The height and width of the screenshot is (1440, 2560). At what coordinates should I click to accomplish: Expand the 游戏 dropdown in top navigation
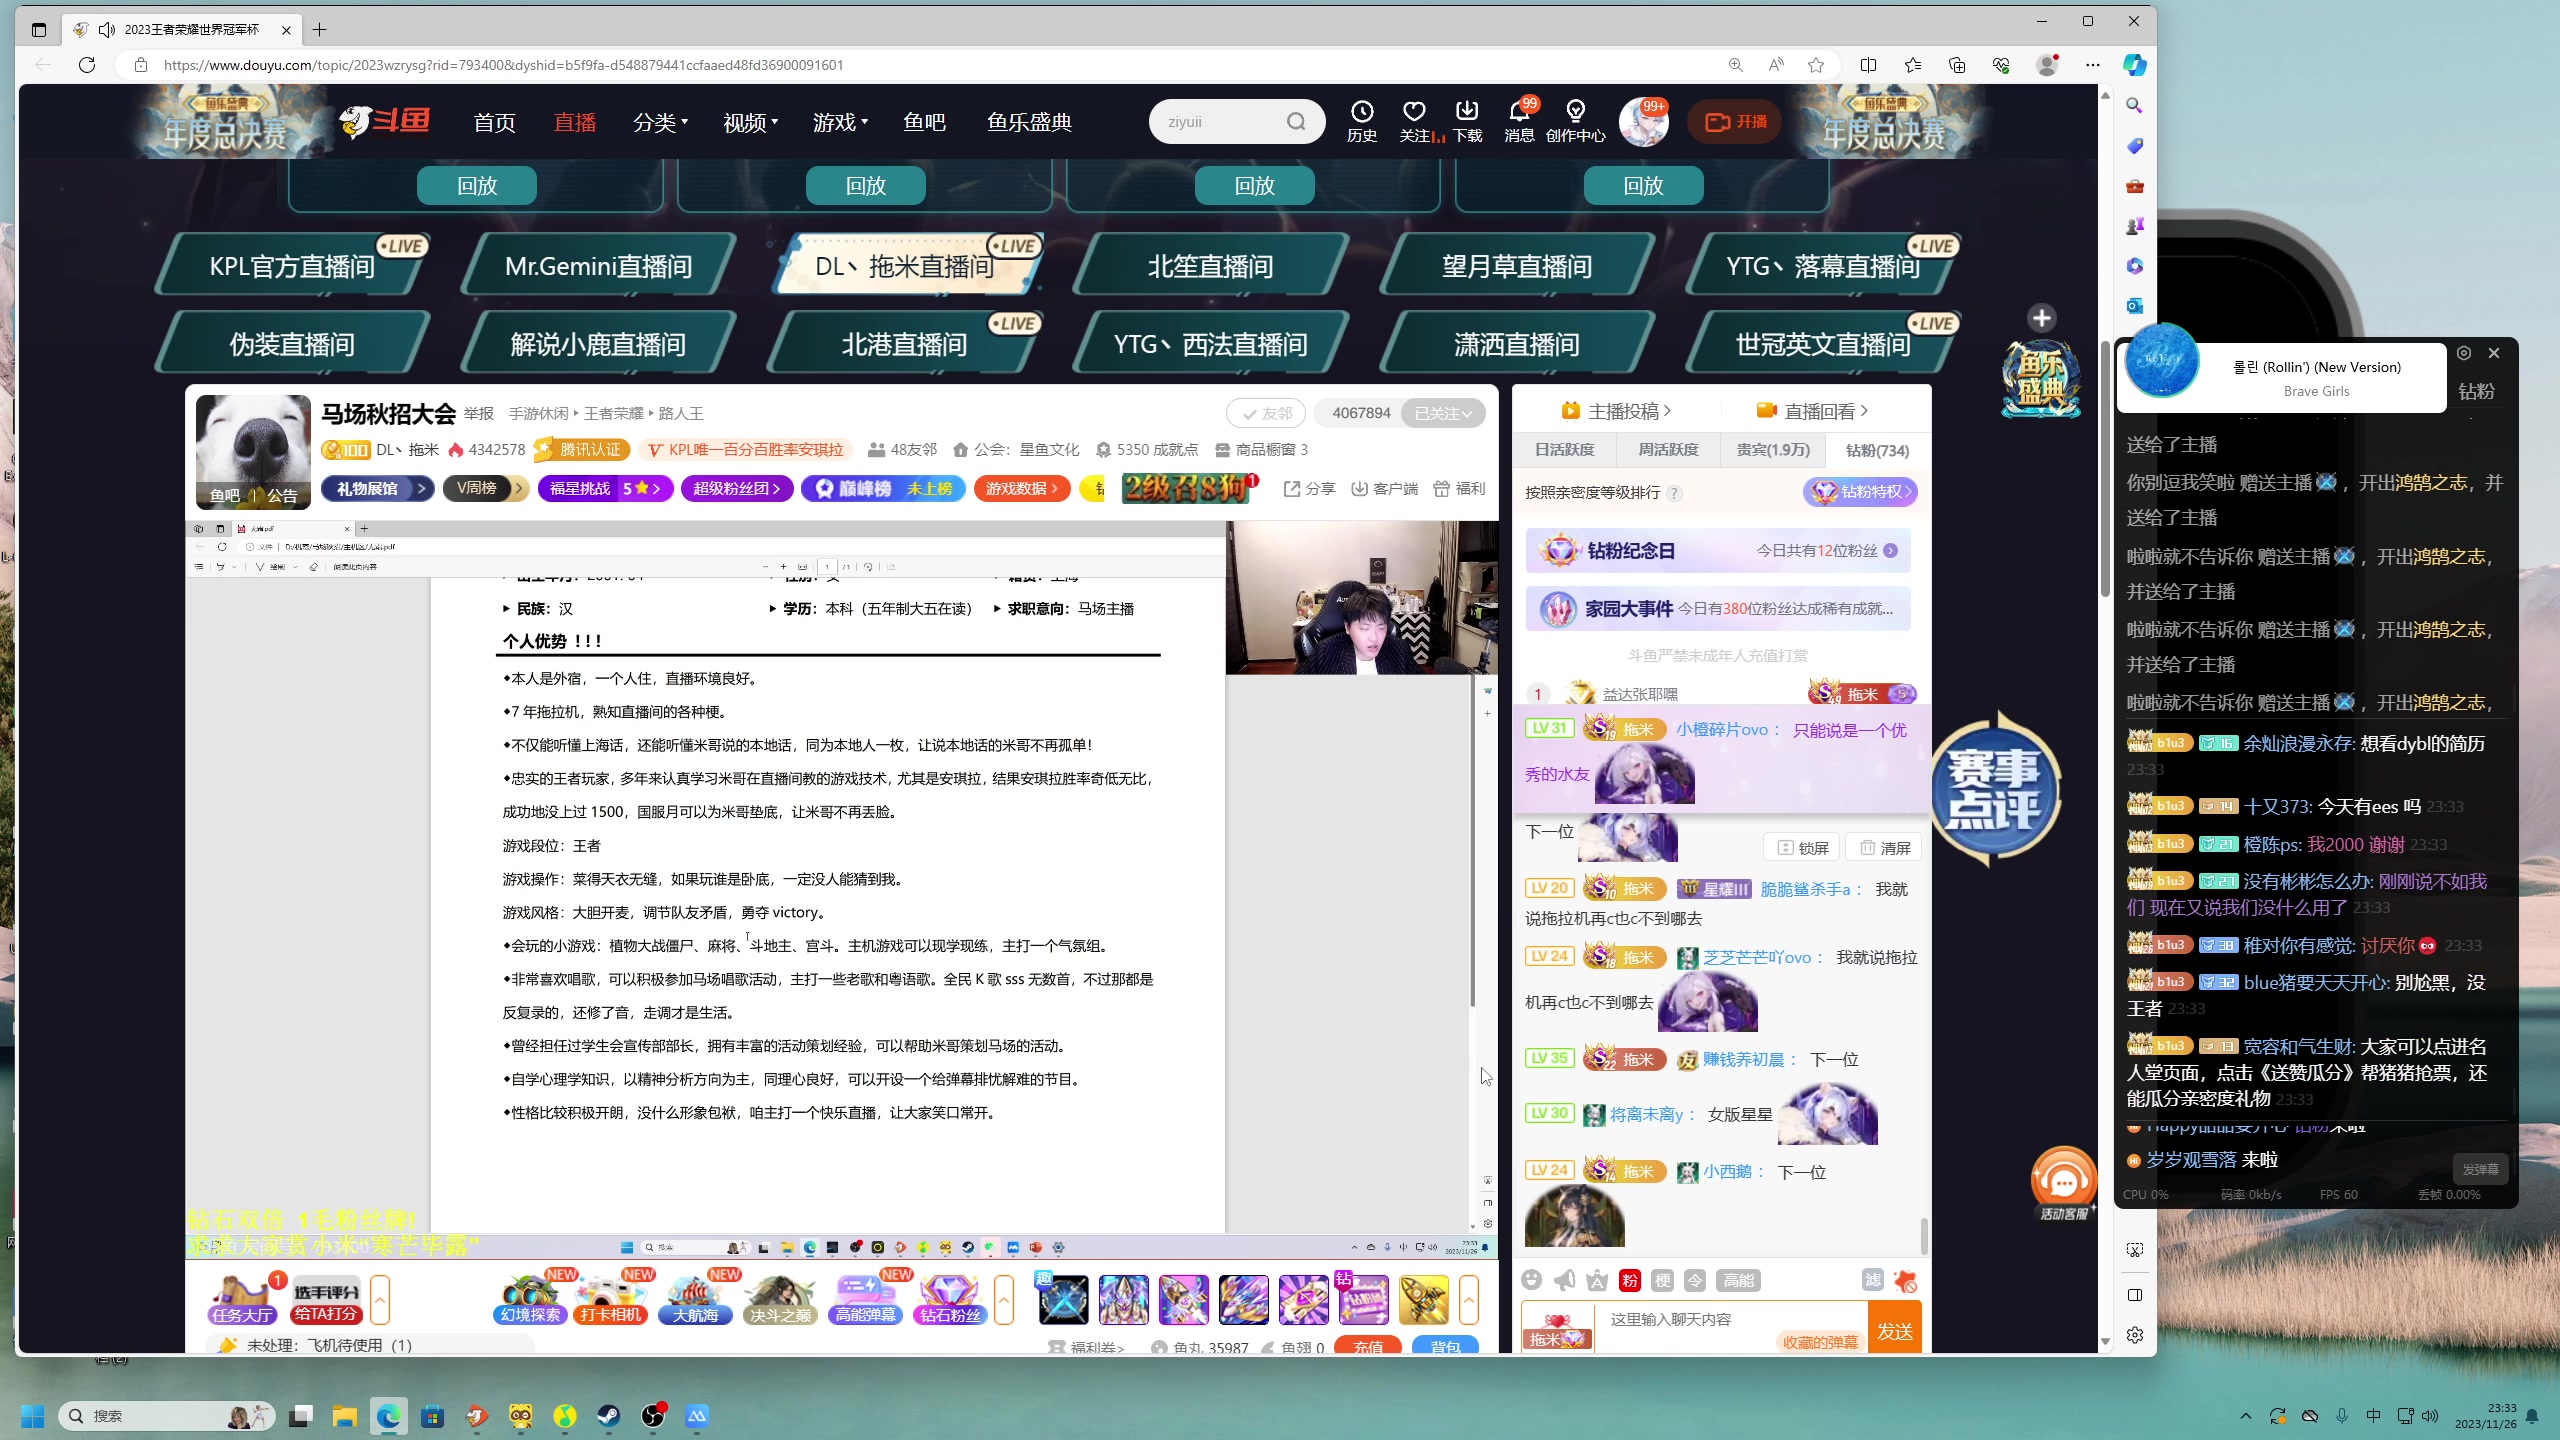click(840, 122)
